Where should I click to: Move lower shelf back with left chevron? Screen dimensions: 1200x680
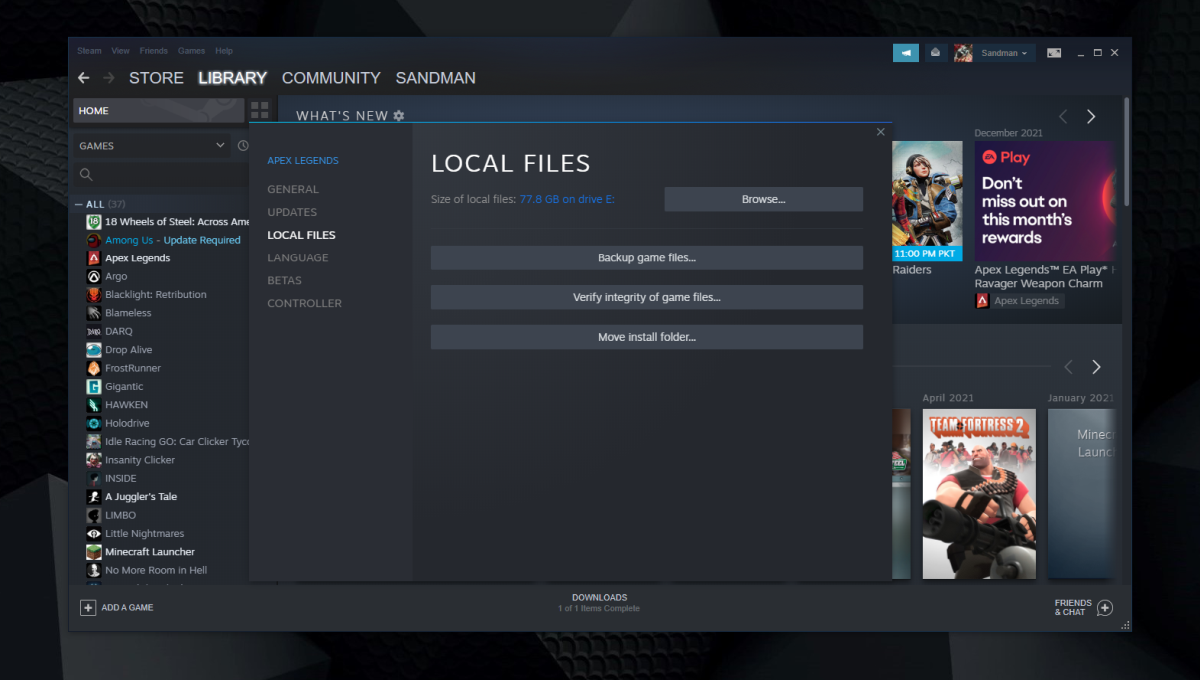[x=1068, y=367]
